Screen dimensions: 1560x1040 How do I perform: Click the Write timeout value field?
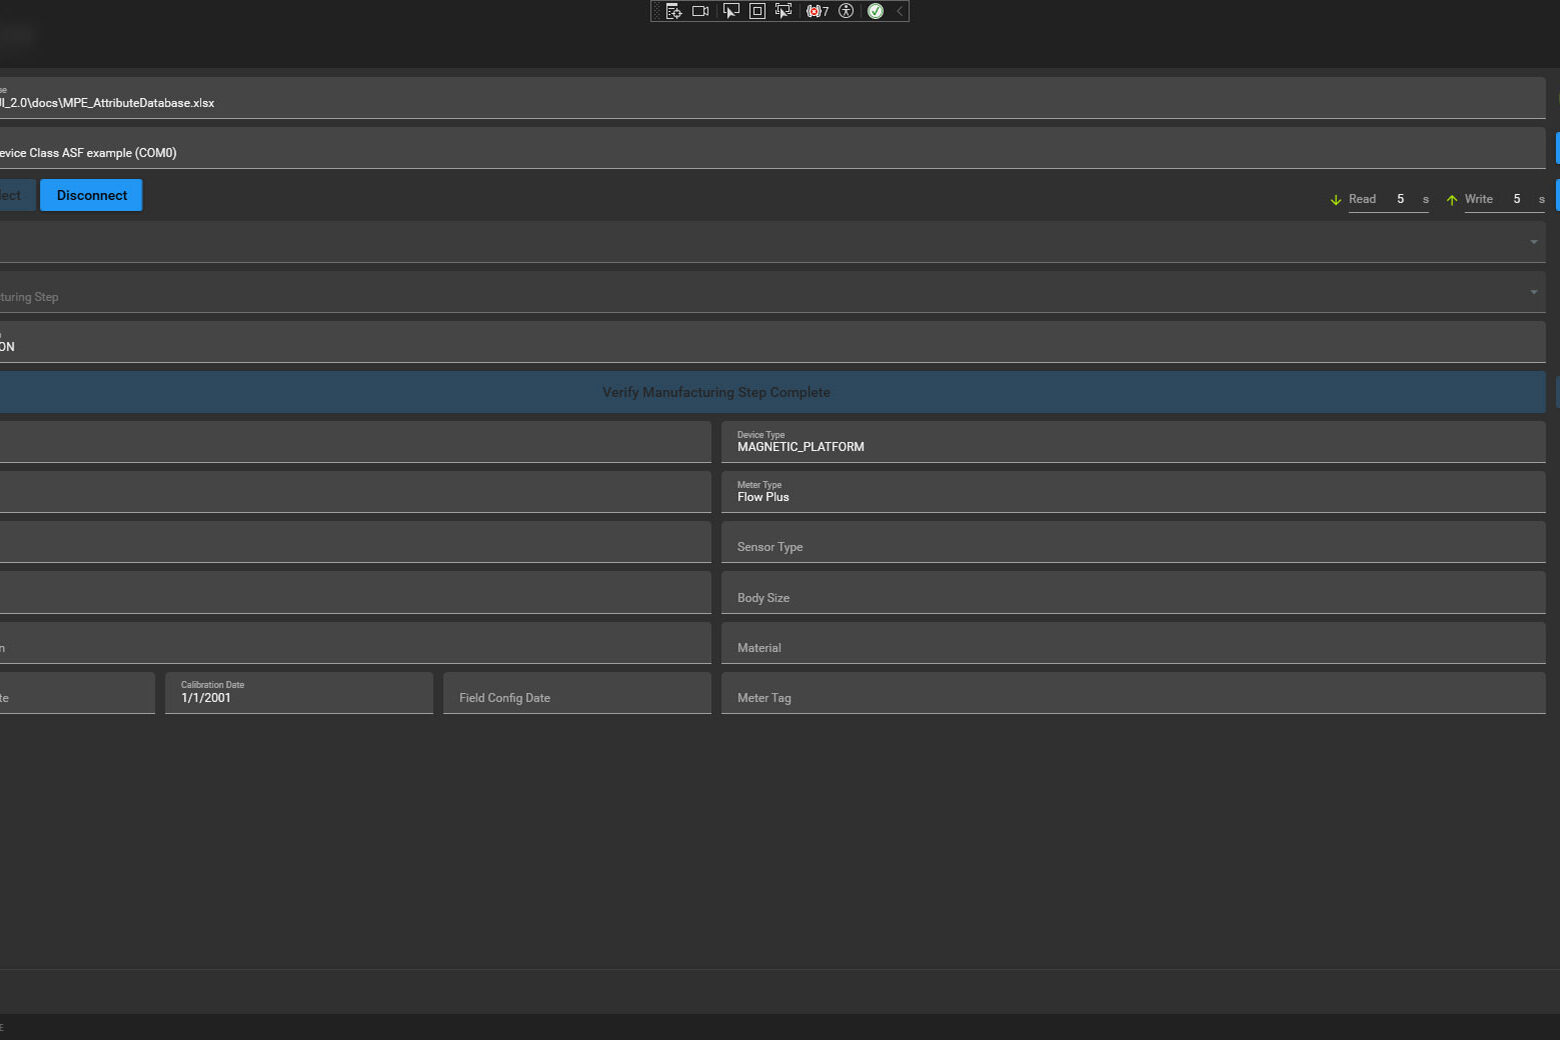[x=1516, y=199]
